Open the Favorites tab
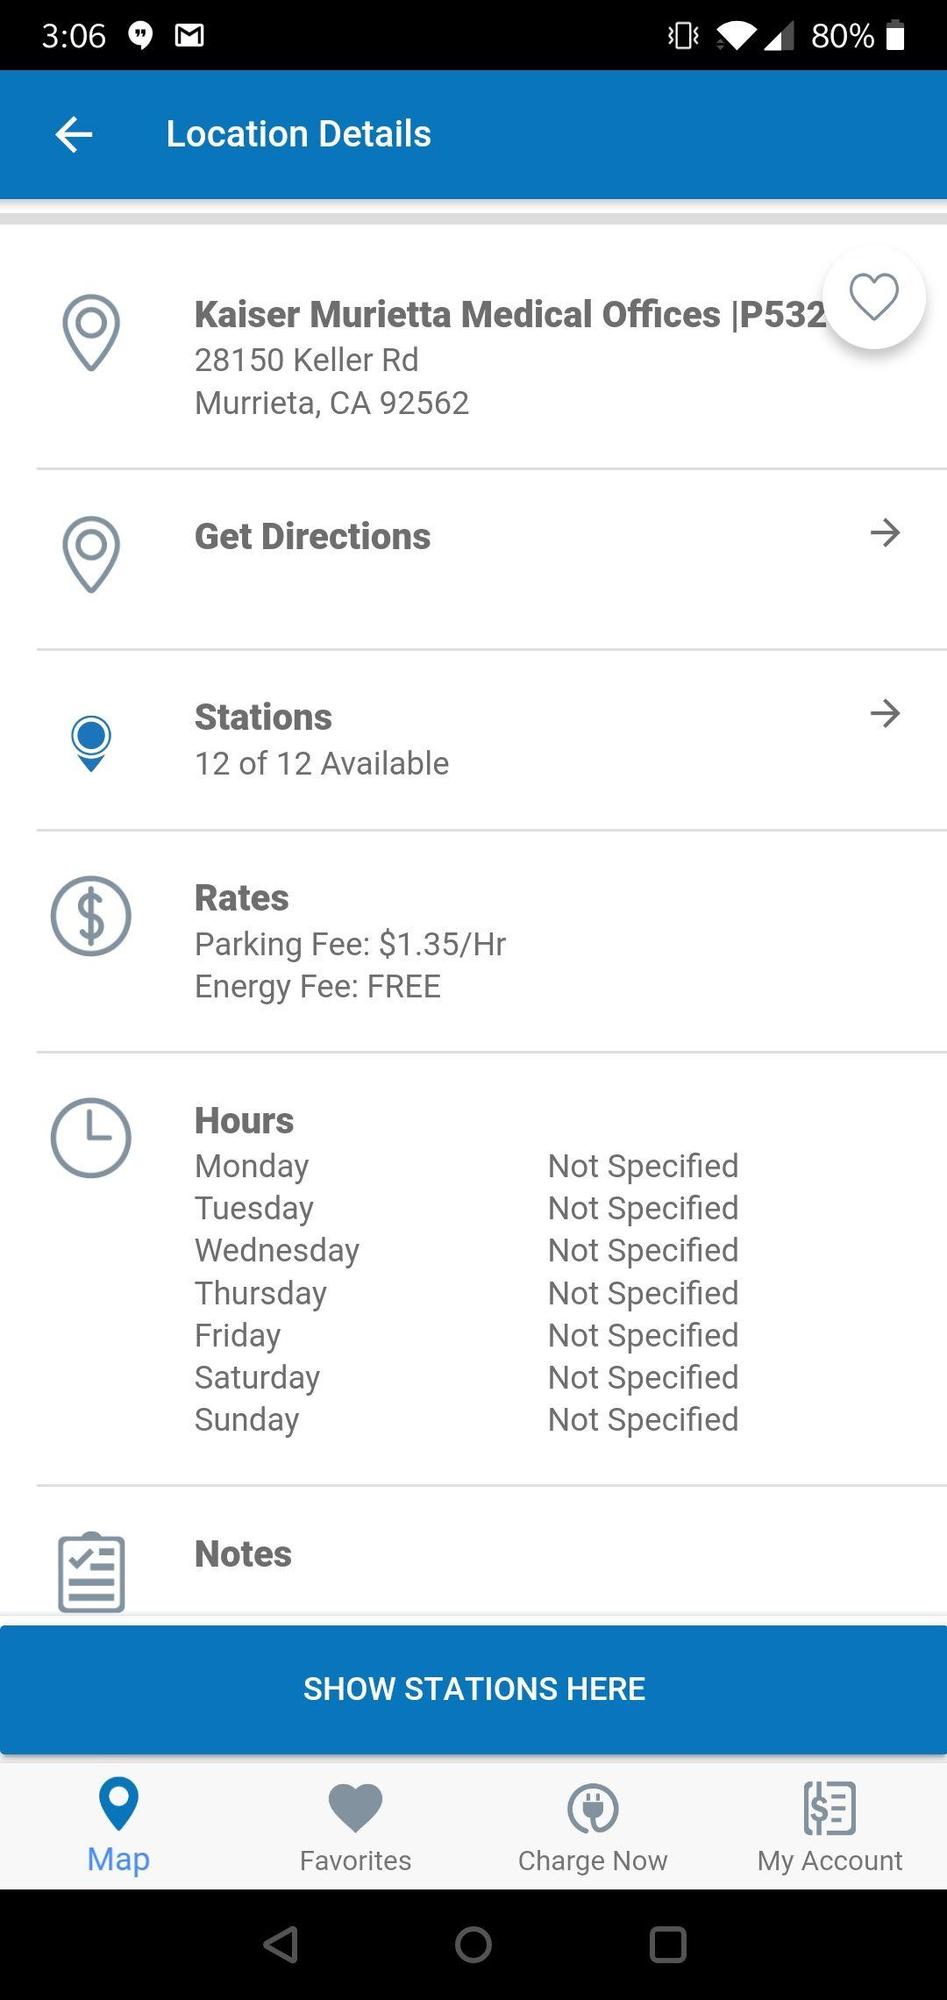 coord(355,1826)
